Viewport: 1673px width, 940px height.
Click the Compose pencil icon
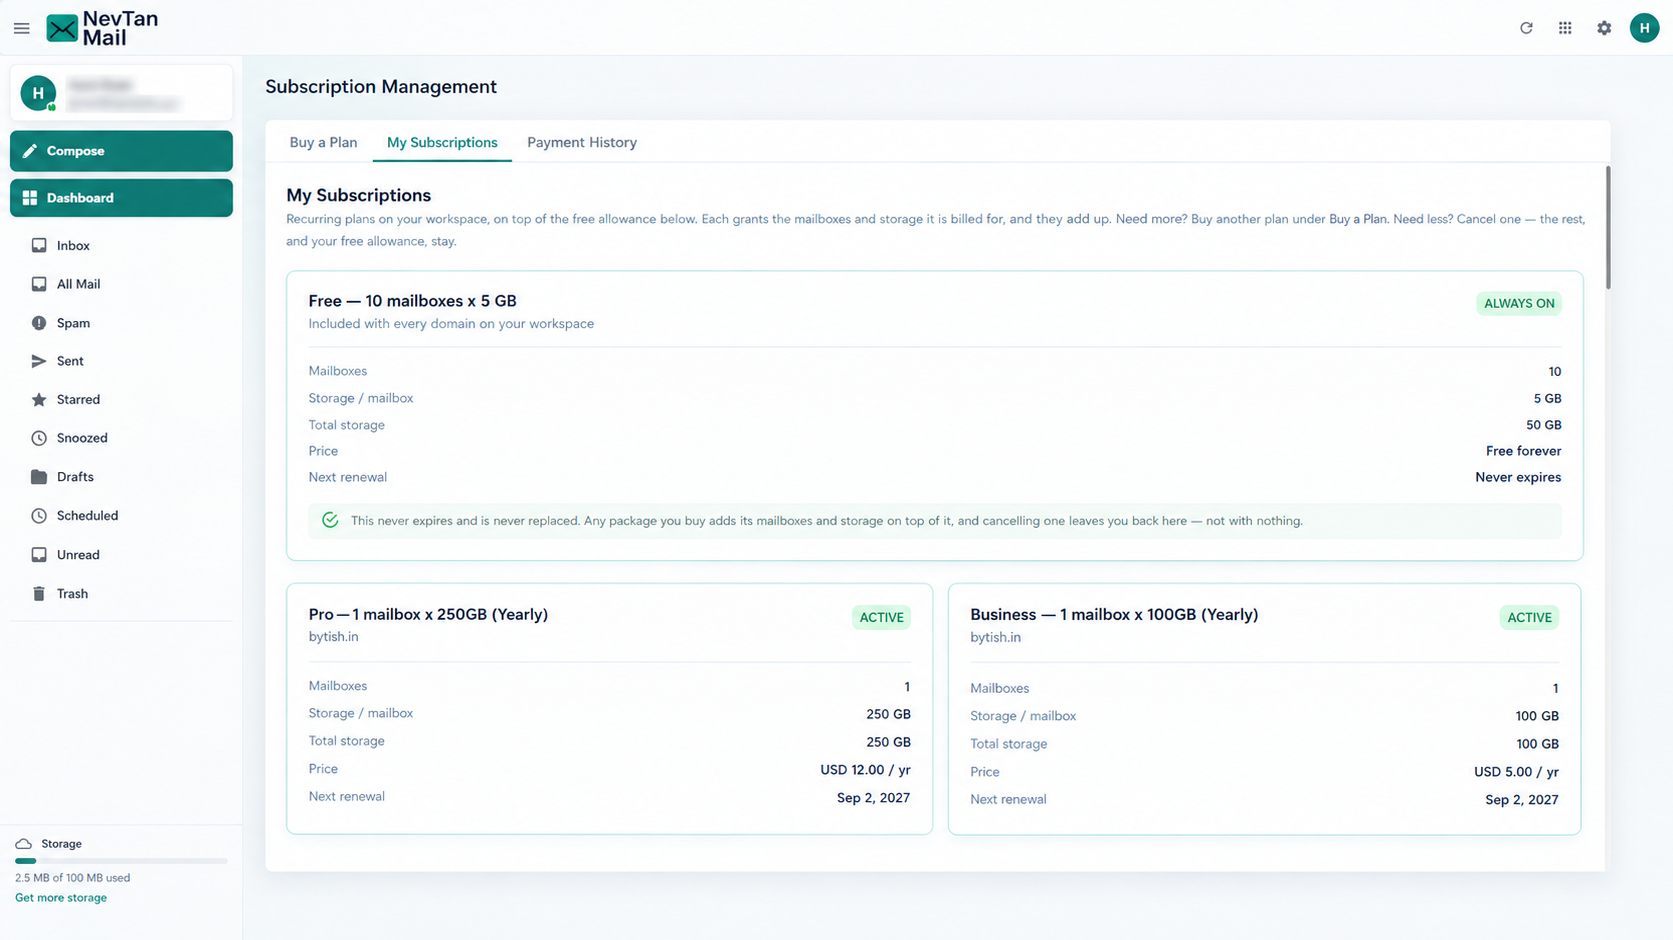click(30, 151)
